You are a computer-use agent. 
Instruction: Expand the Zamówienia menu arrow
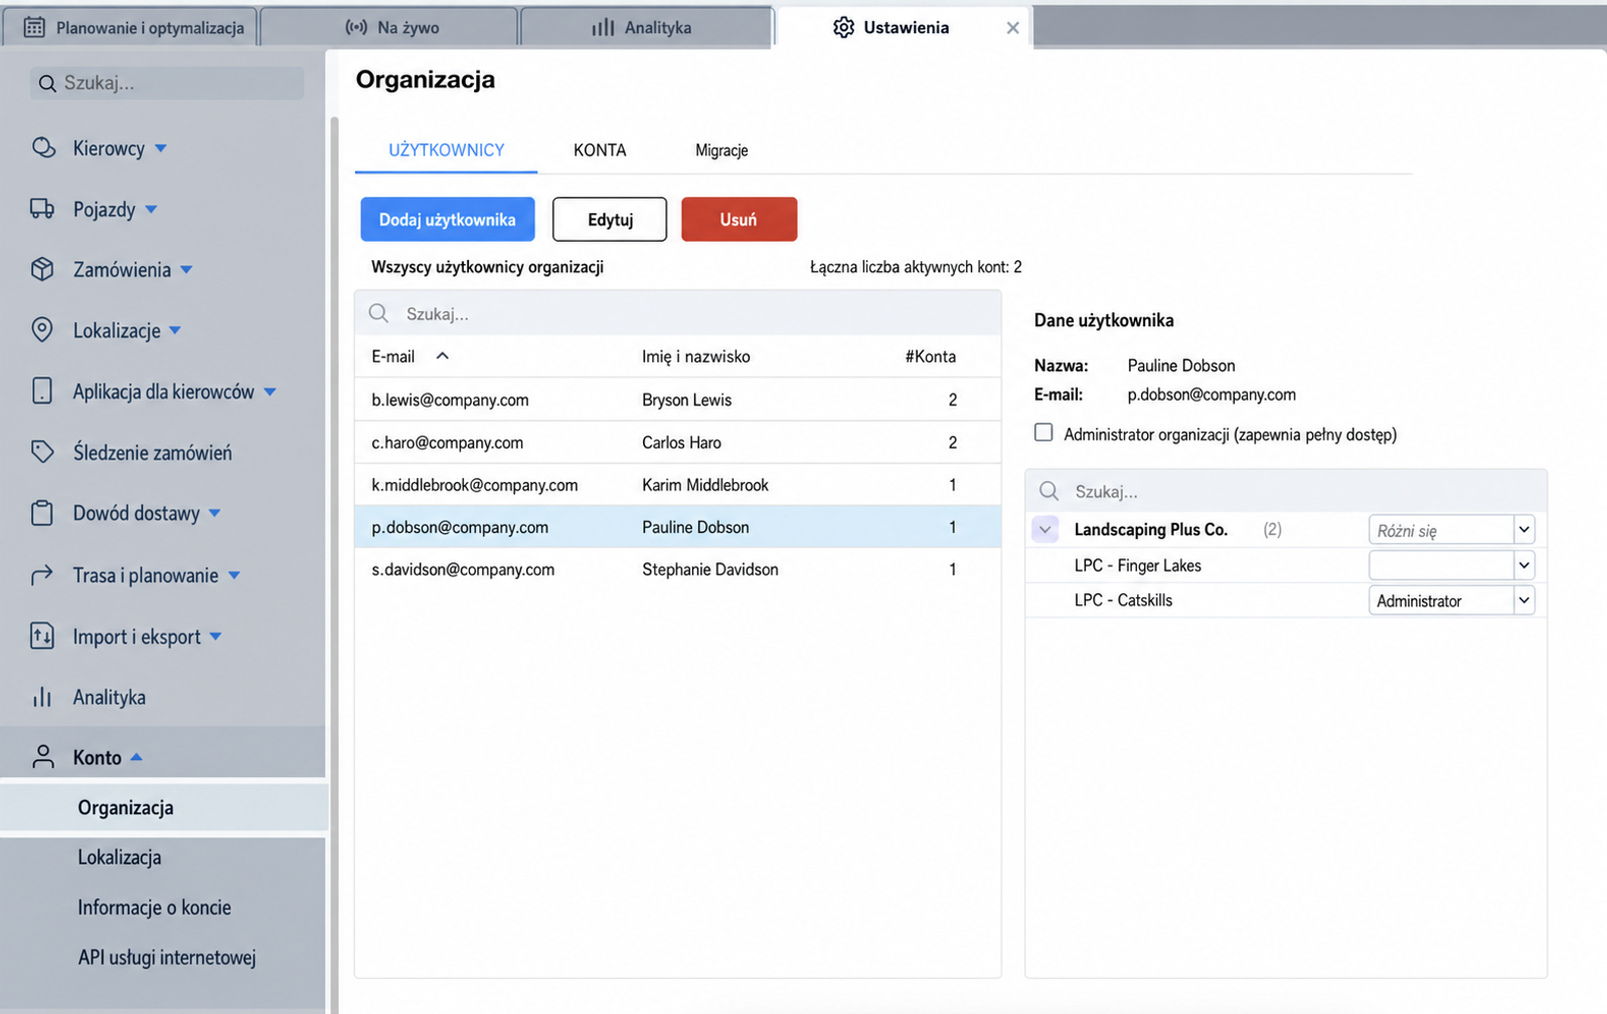pos(187,270)
